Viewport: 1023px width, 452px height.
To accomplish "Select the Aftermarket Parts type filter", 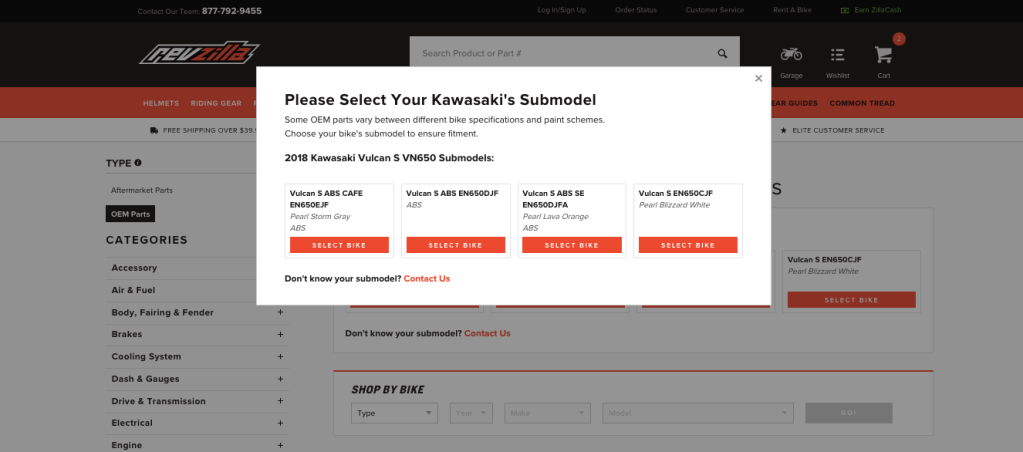I will [141, 189].
